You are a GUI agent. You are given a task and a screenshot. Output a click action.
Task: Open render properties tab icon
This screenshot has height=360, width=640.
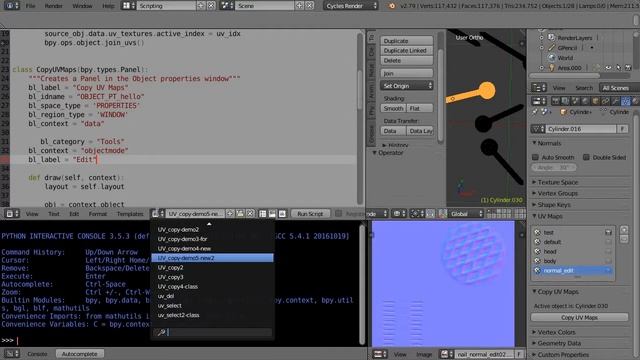tap(556, 101)
